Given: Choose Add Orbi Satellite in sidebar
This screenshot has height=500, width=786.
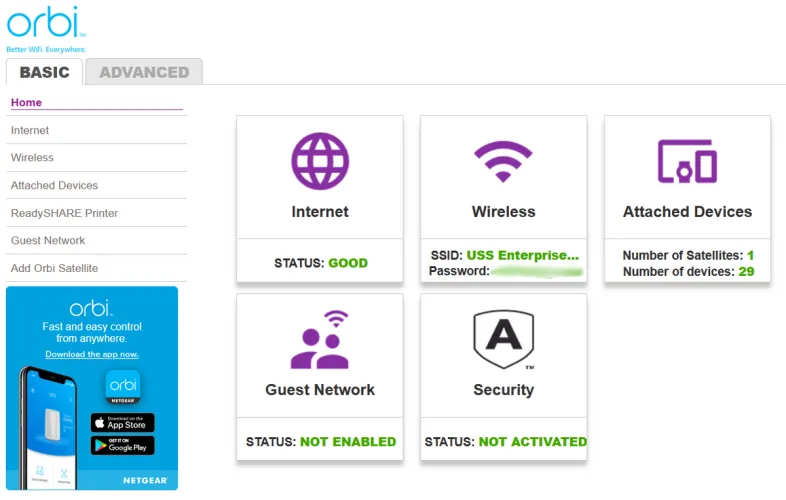Looking at the screenshot, I should tap(54, 268).
